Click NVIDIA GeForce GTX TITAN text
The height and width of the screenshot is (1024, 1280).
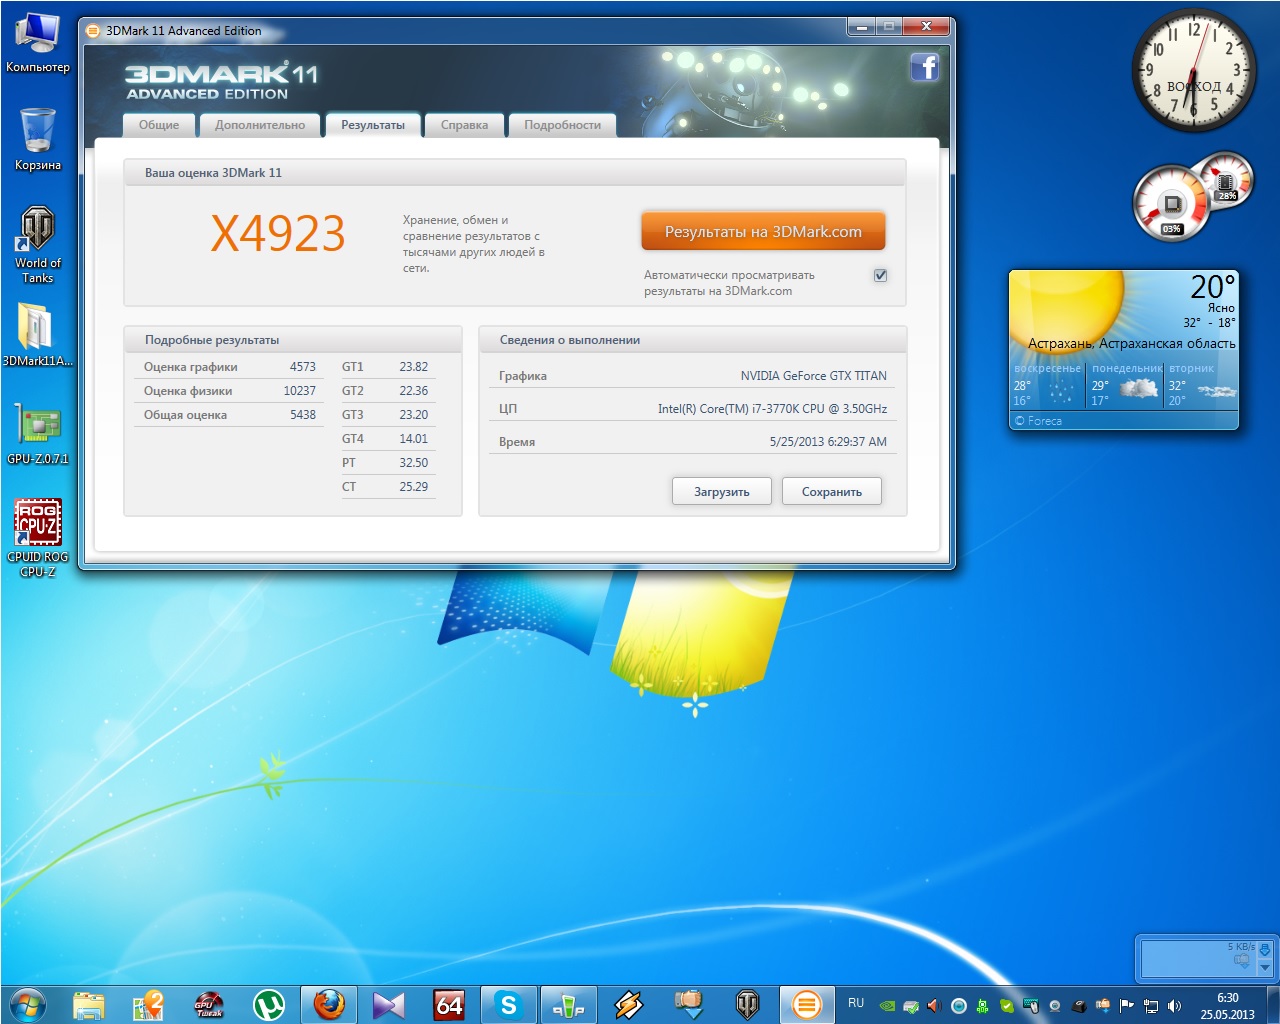pos(813,376)
